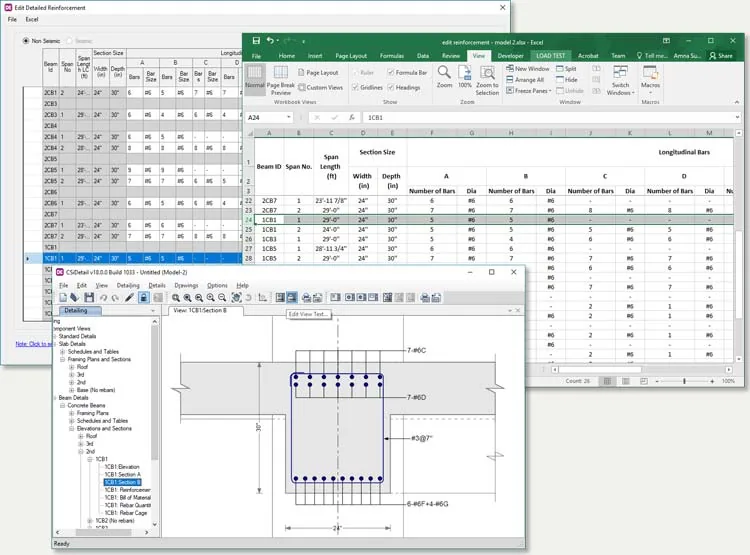This screenshot has height=555, width=750.
Task: Click the Note link in Edit Detailed Reinforcement window
Action: 33,344
